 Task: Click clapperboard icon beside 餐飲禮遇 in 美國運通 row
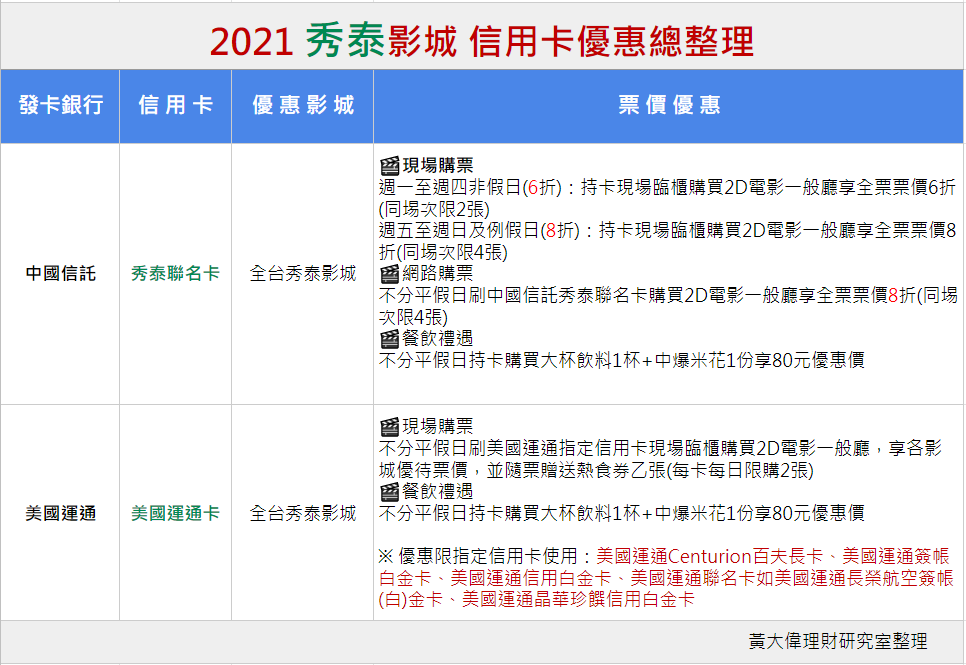pos(389,492)
